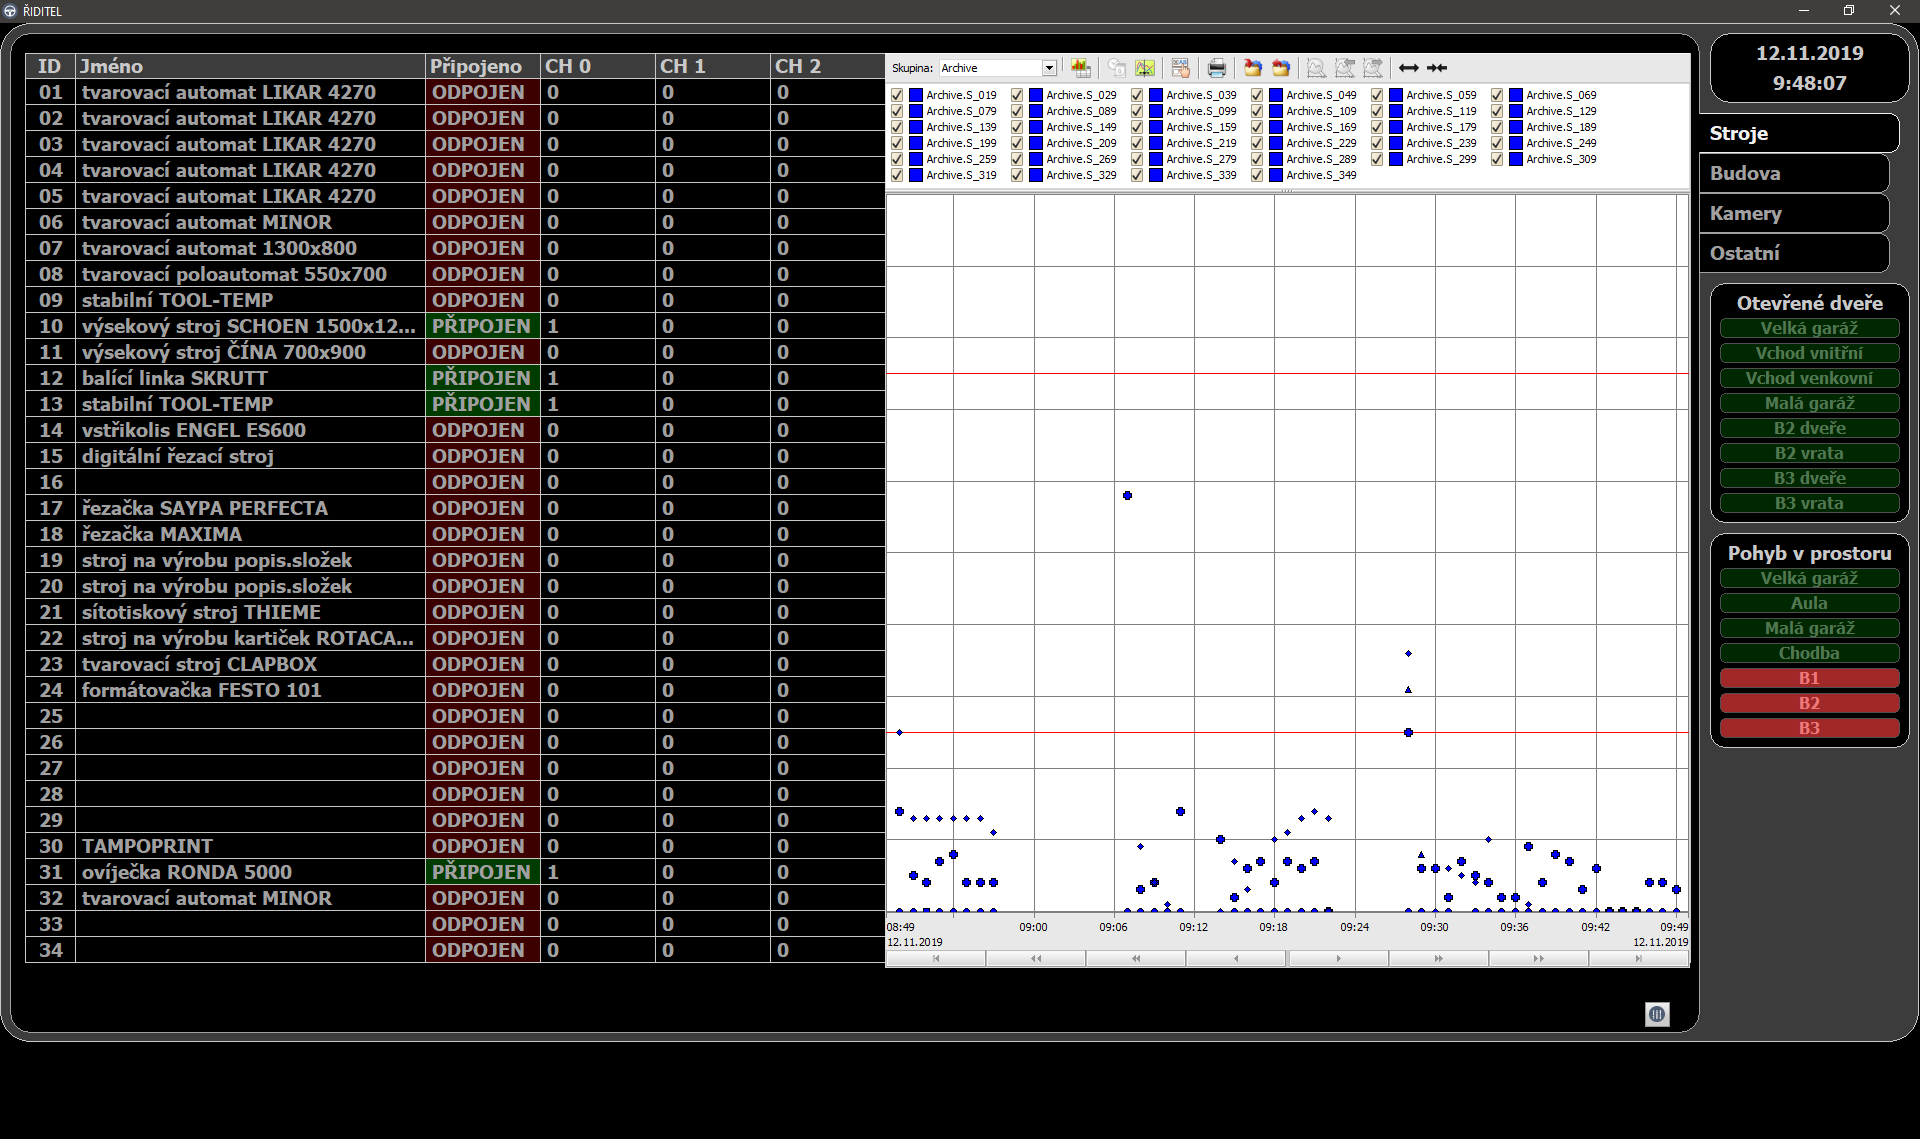This screenshot has height=1139, width=1920.
Task: Jump to end of timeline
Action: click(1638, 958)
